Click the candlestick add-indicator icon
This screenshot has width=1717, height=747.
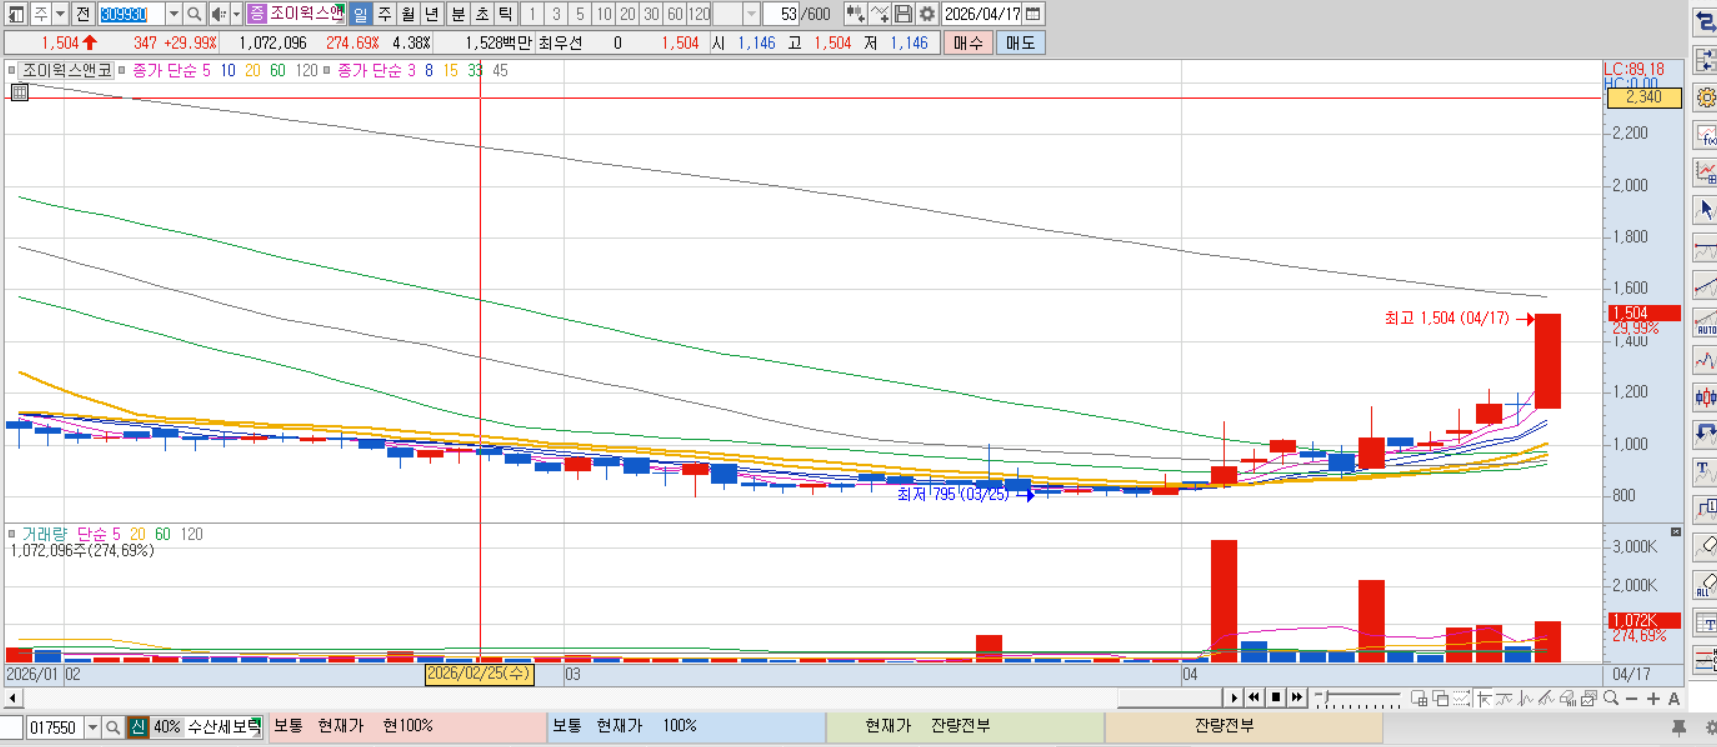click(x=855, y=14)
